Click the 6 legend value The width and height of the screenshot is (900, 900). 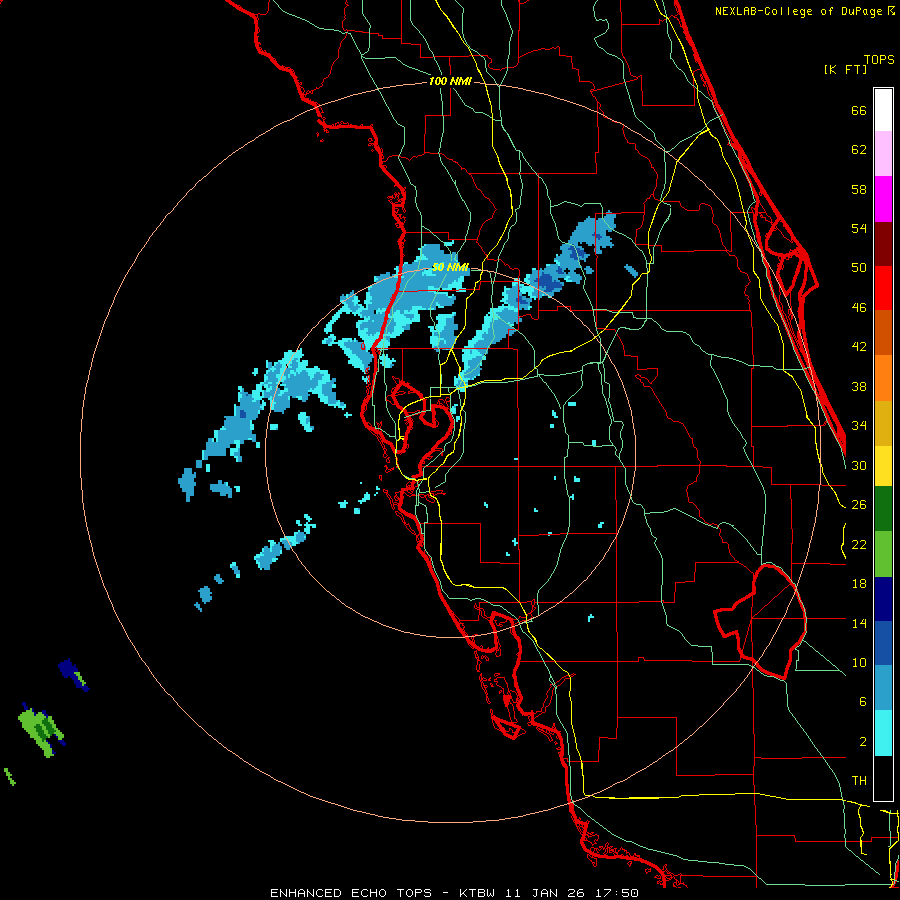pyautogui.click(x=862, y=701)
